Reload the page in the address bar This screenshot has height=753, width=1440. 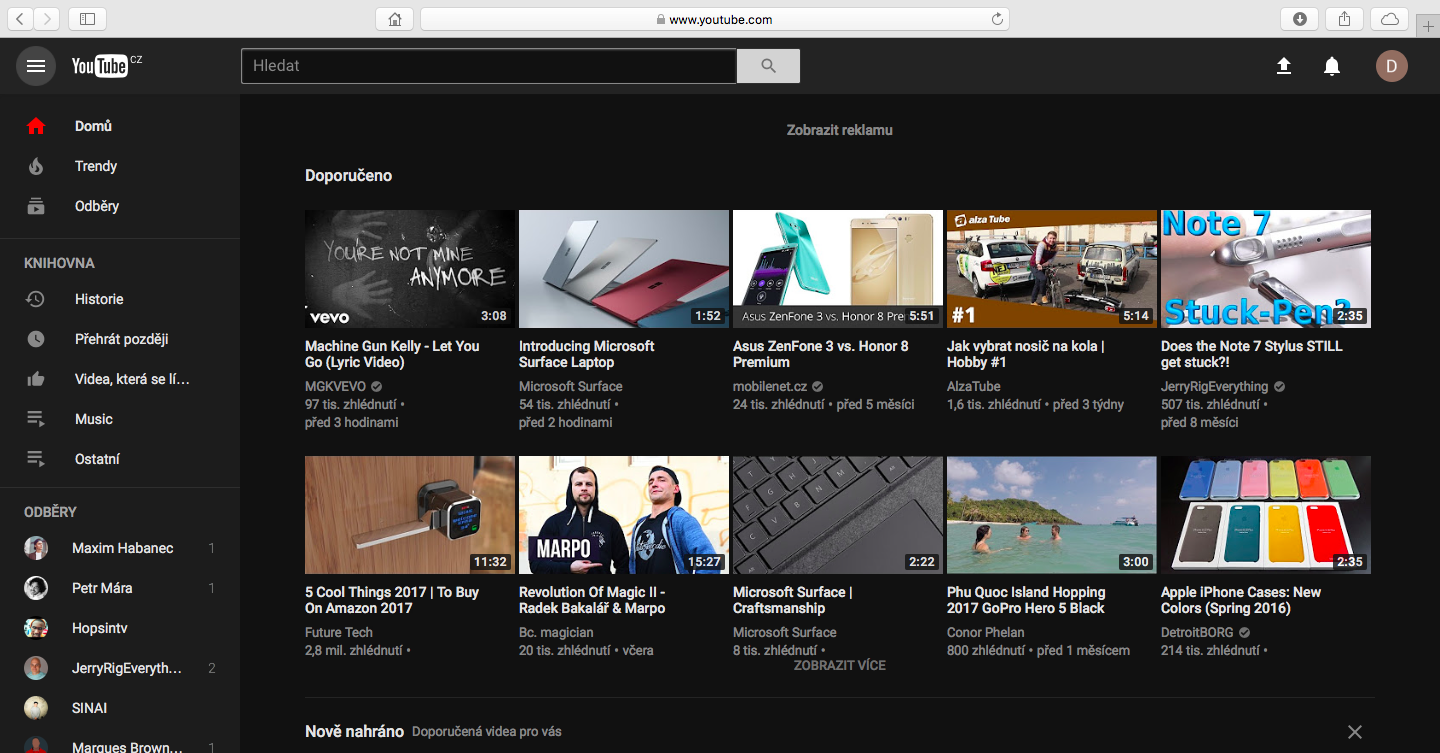[x=996, y=19]
